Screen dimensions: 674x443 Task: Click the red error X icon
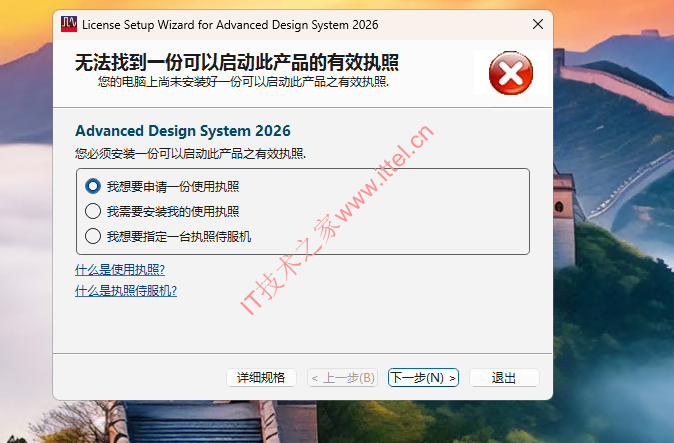coord(510,73)
